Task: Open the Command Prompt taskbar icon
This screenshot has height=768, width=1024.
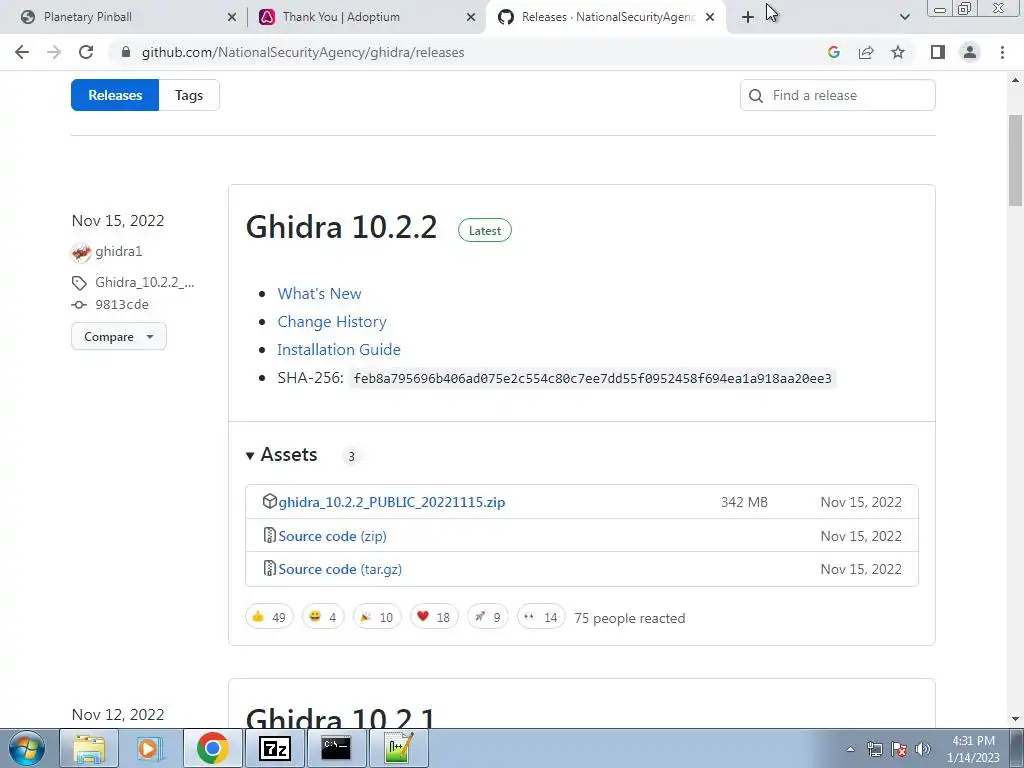Action: click(x=336, y=748)
